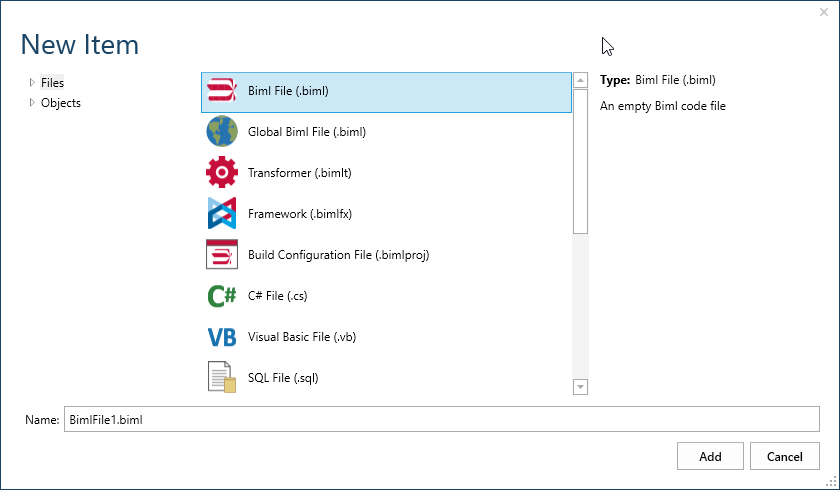Screen dimensions: 840x490
Task: Click the Name text field
Action: coord(441,420)
